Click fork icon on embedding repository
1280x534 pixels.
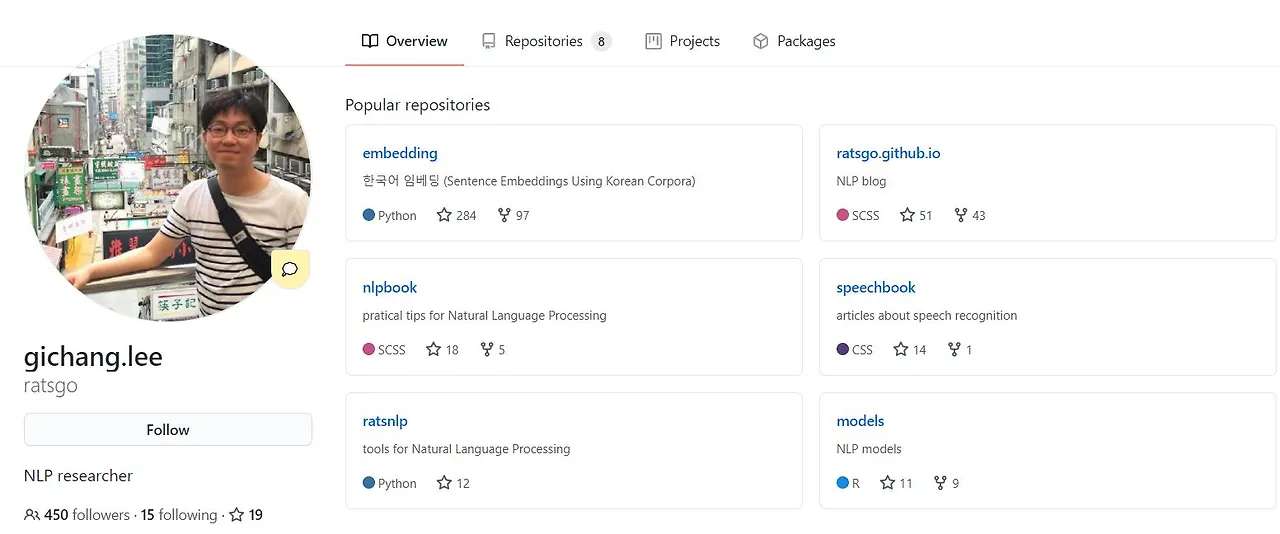[504, 215]
